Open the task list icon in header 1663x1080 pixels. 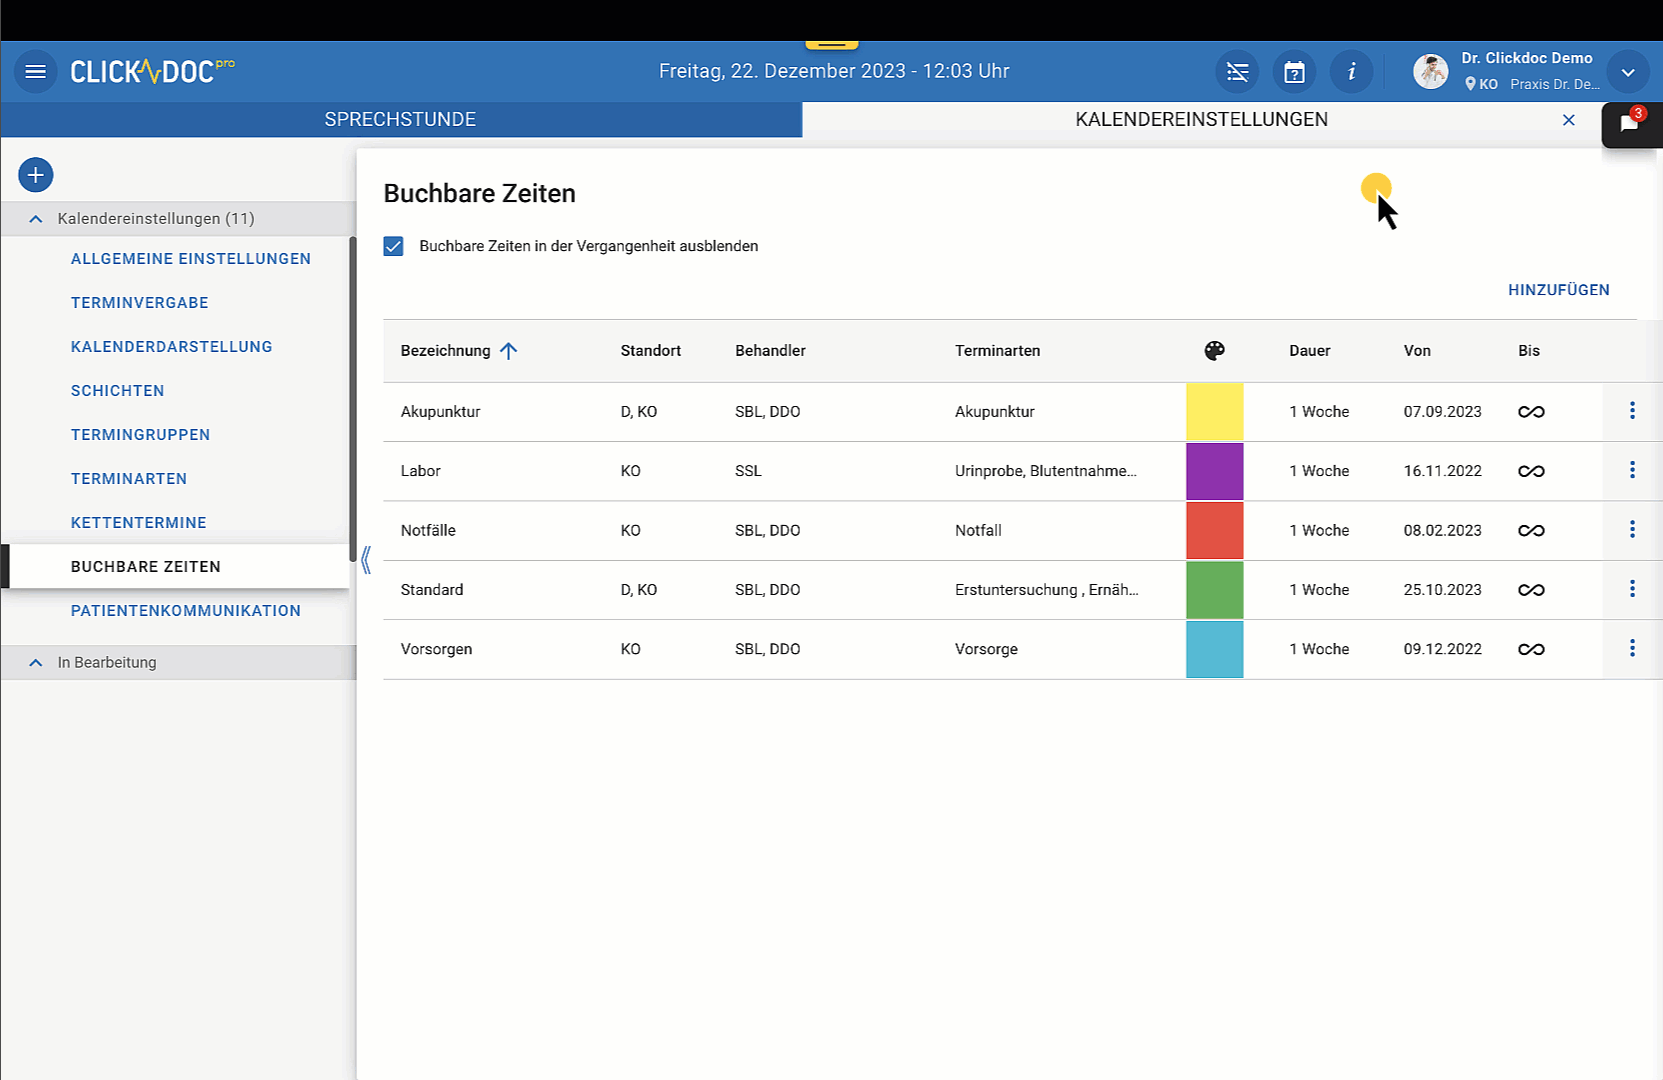[1237, 72]
